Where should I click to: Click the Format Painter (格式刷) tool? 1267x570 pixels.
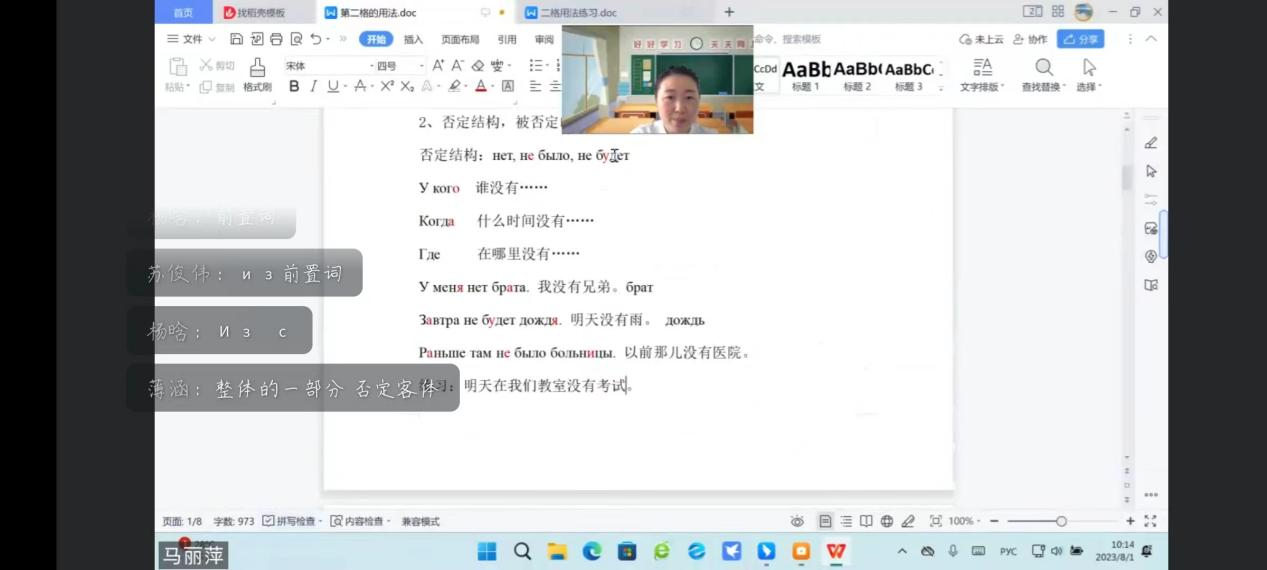(257, 74)
